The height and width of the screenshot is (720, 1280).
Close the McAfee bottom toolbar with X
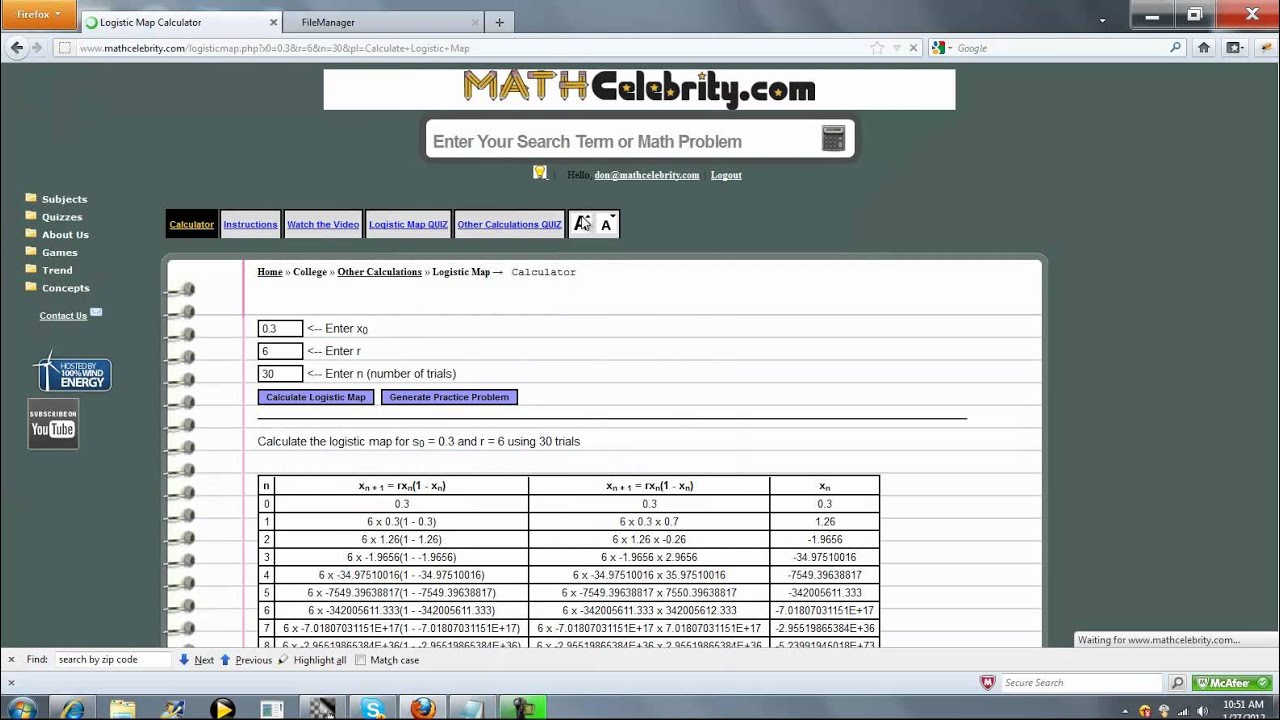11,683
